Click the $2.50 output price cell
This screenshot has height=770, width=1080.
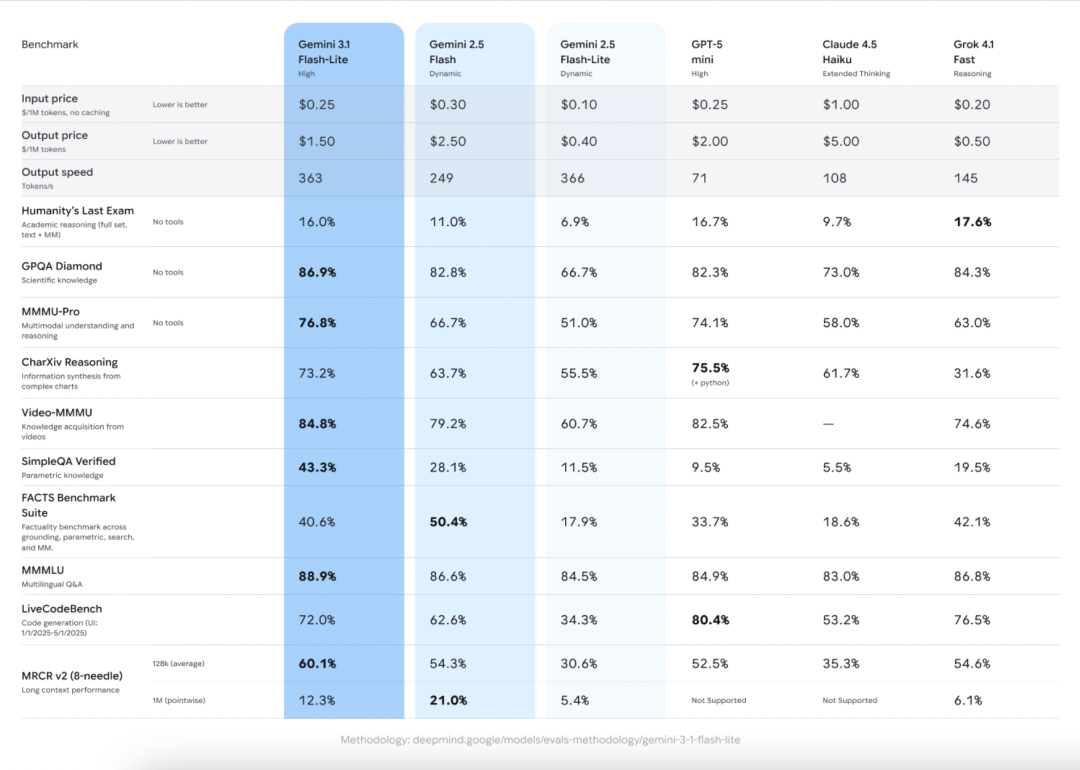tap(448, 141)
